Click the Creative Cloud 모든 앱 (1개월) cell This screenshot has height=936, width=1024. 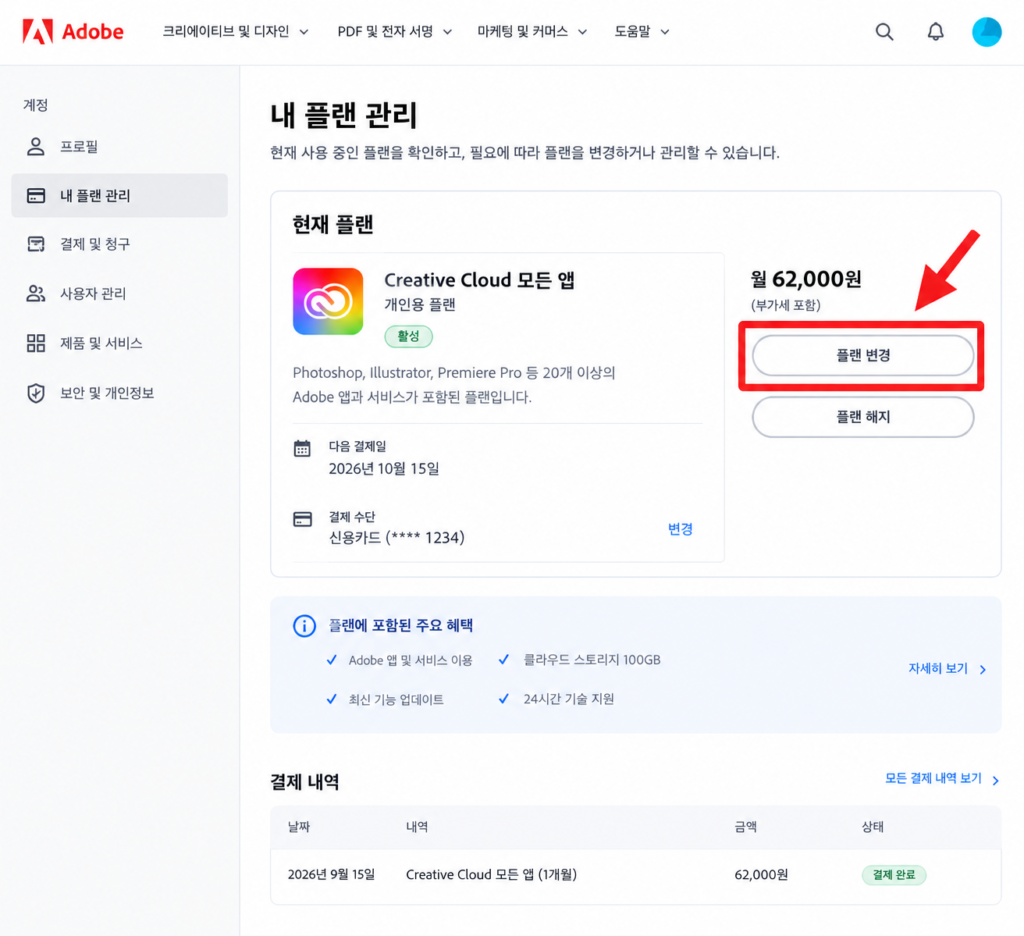(x=491, y=875)
